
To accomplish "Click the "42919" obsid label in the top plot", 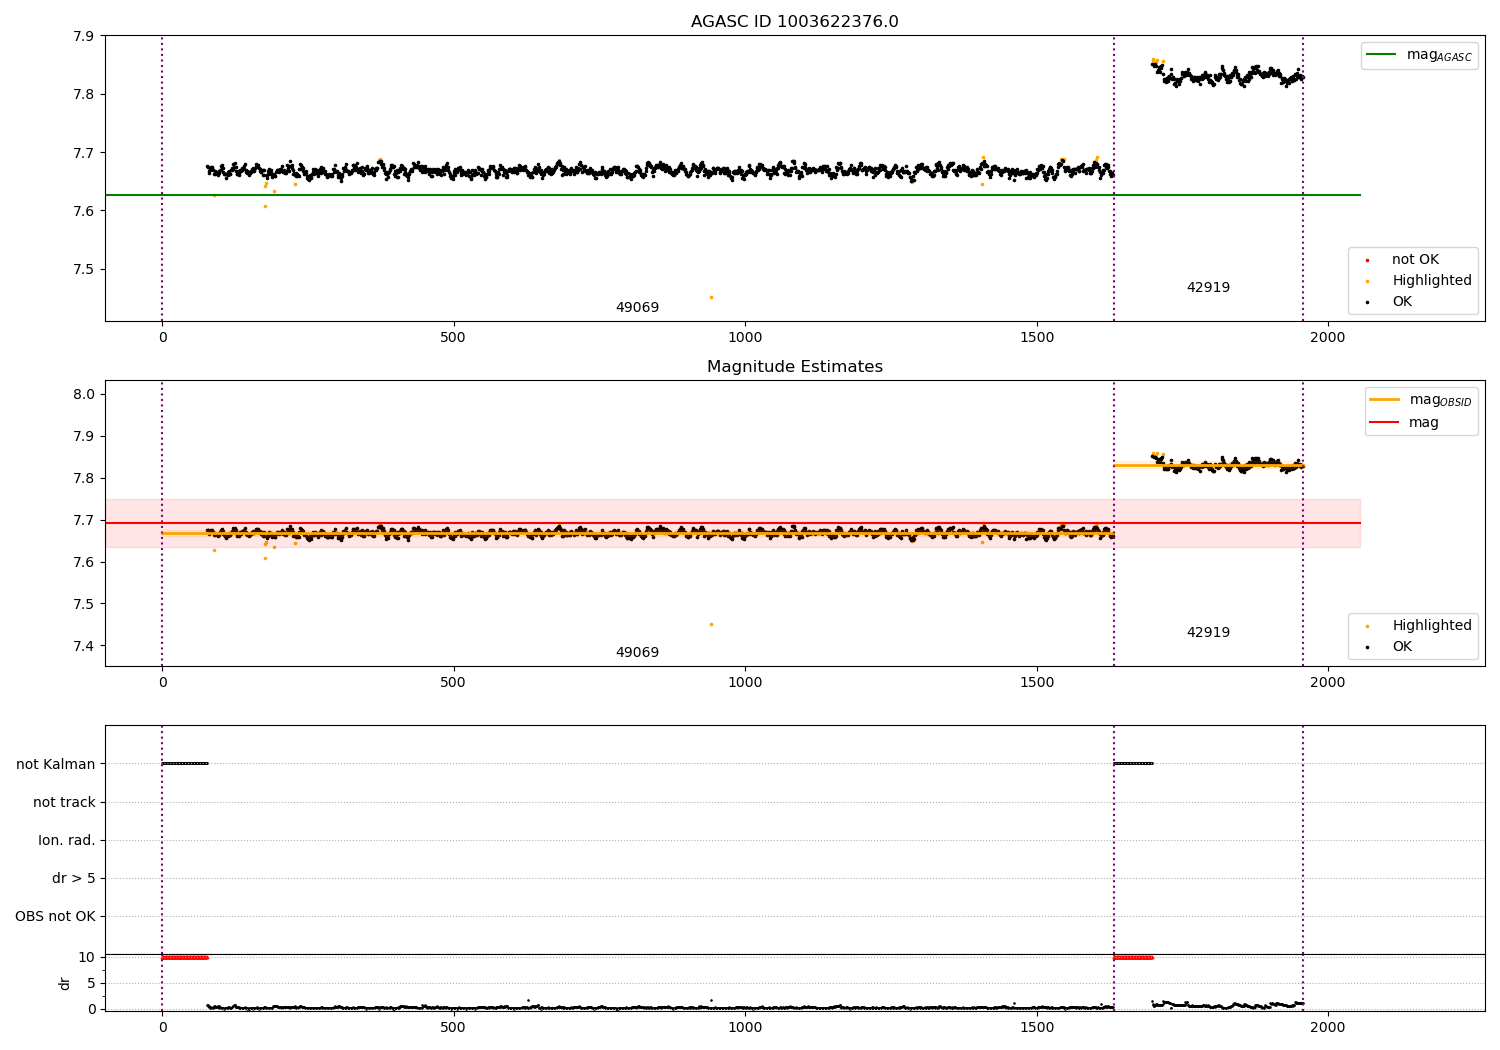I will tap(1208, 288).
